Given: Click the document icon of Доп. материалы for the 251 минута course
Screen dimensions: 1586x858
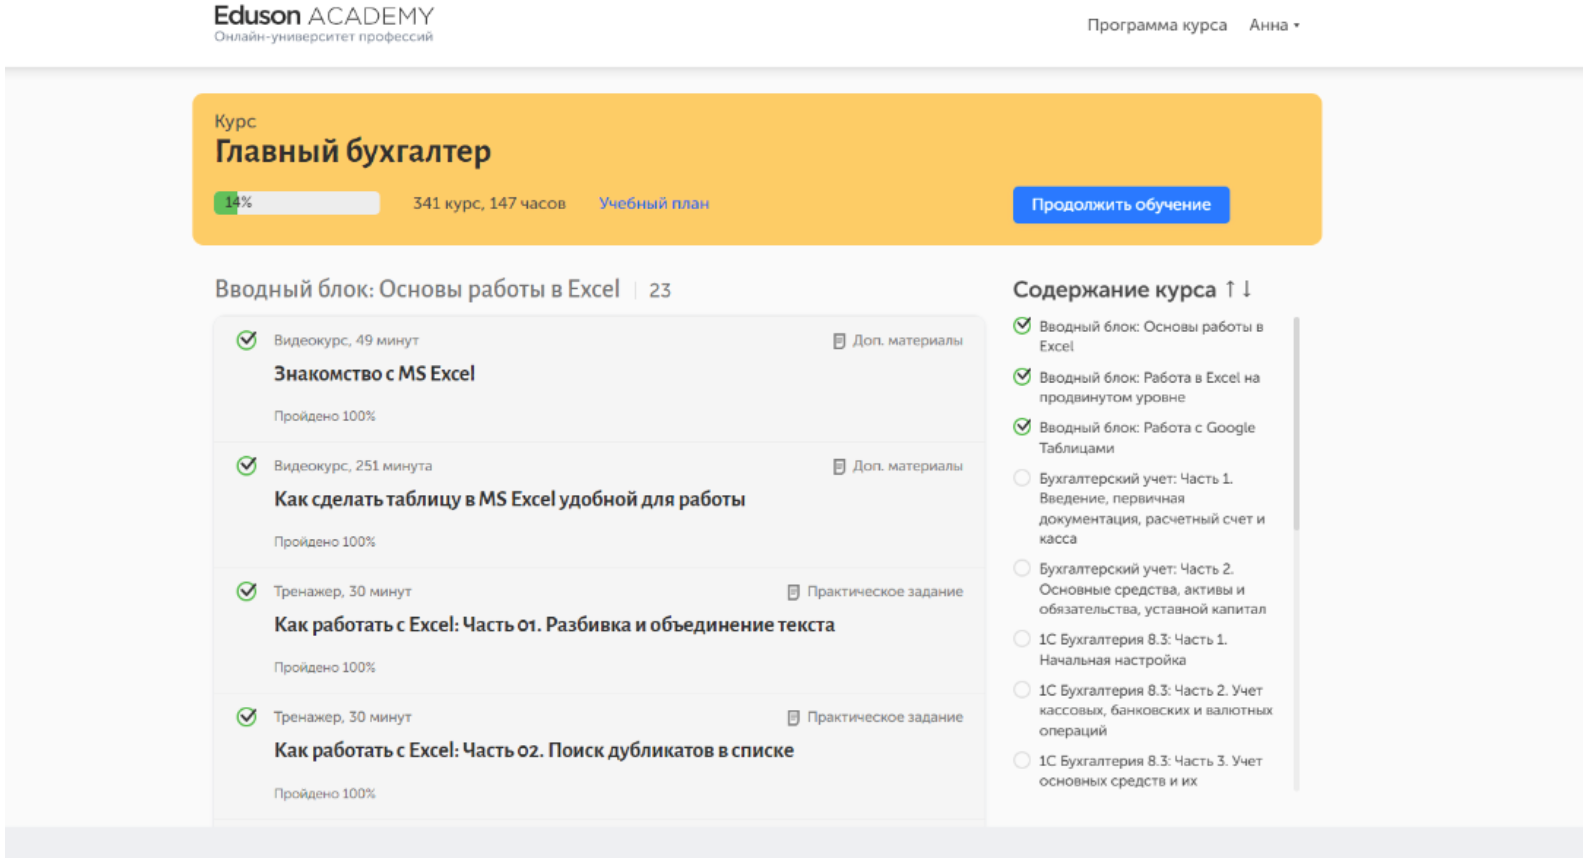Looking at the screenshot, I should point(839,467).
